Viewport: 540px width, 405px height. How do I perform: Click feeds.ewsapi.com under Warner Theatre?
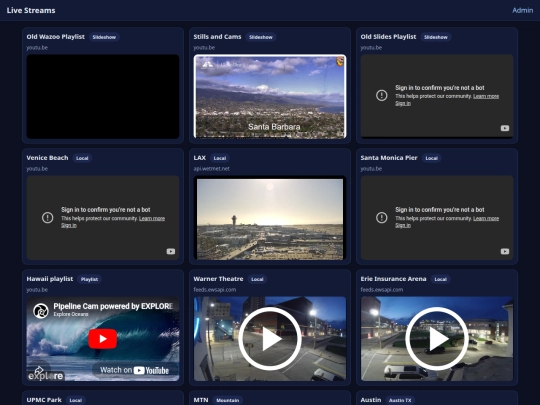click(215, 290)
